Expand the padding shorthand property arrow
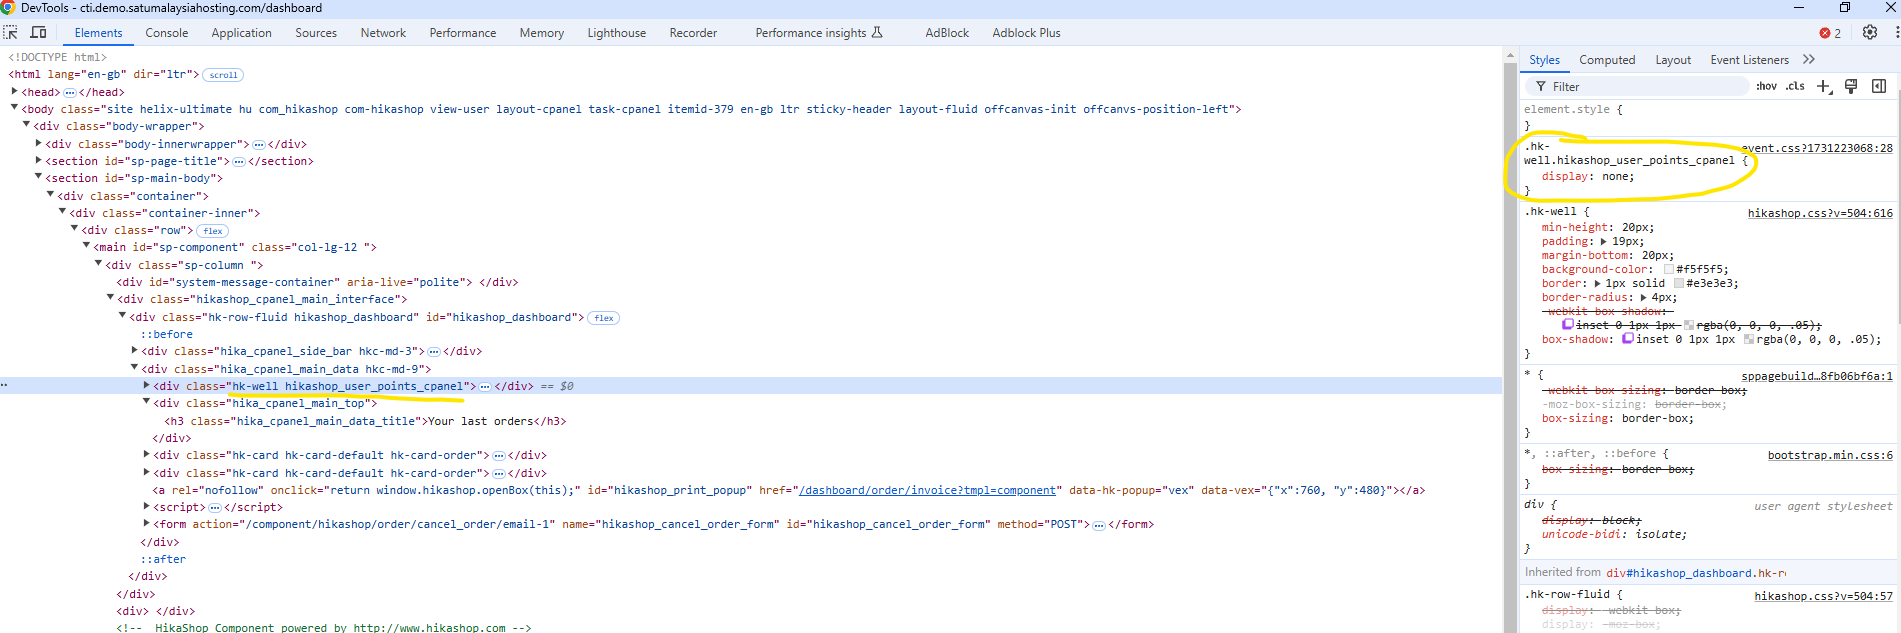Image resolution: width=1901 pixels, height=633 pixels. point(1604,241)
